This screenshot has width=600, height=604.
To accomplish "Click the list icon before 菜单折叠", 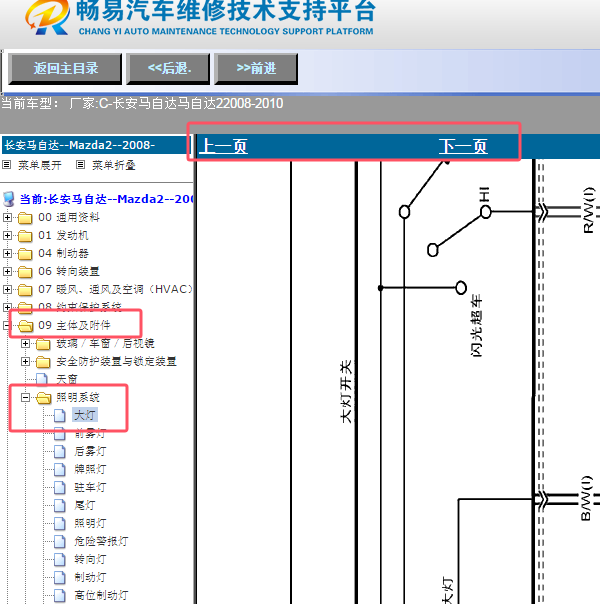I will 80,165.
